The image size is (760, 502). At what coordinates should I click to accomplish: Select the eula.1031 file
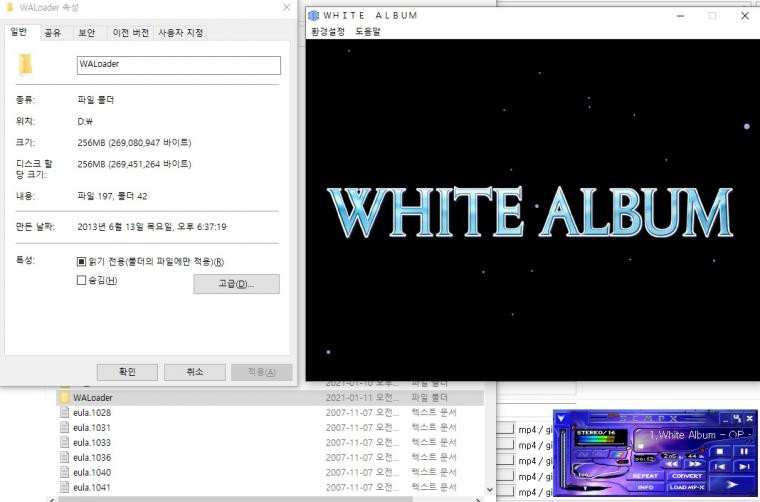click(x=92, y=428)
